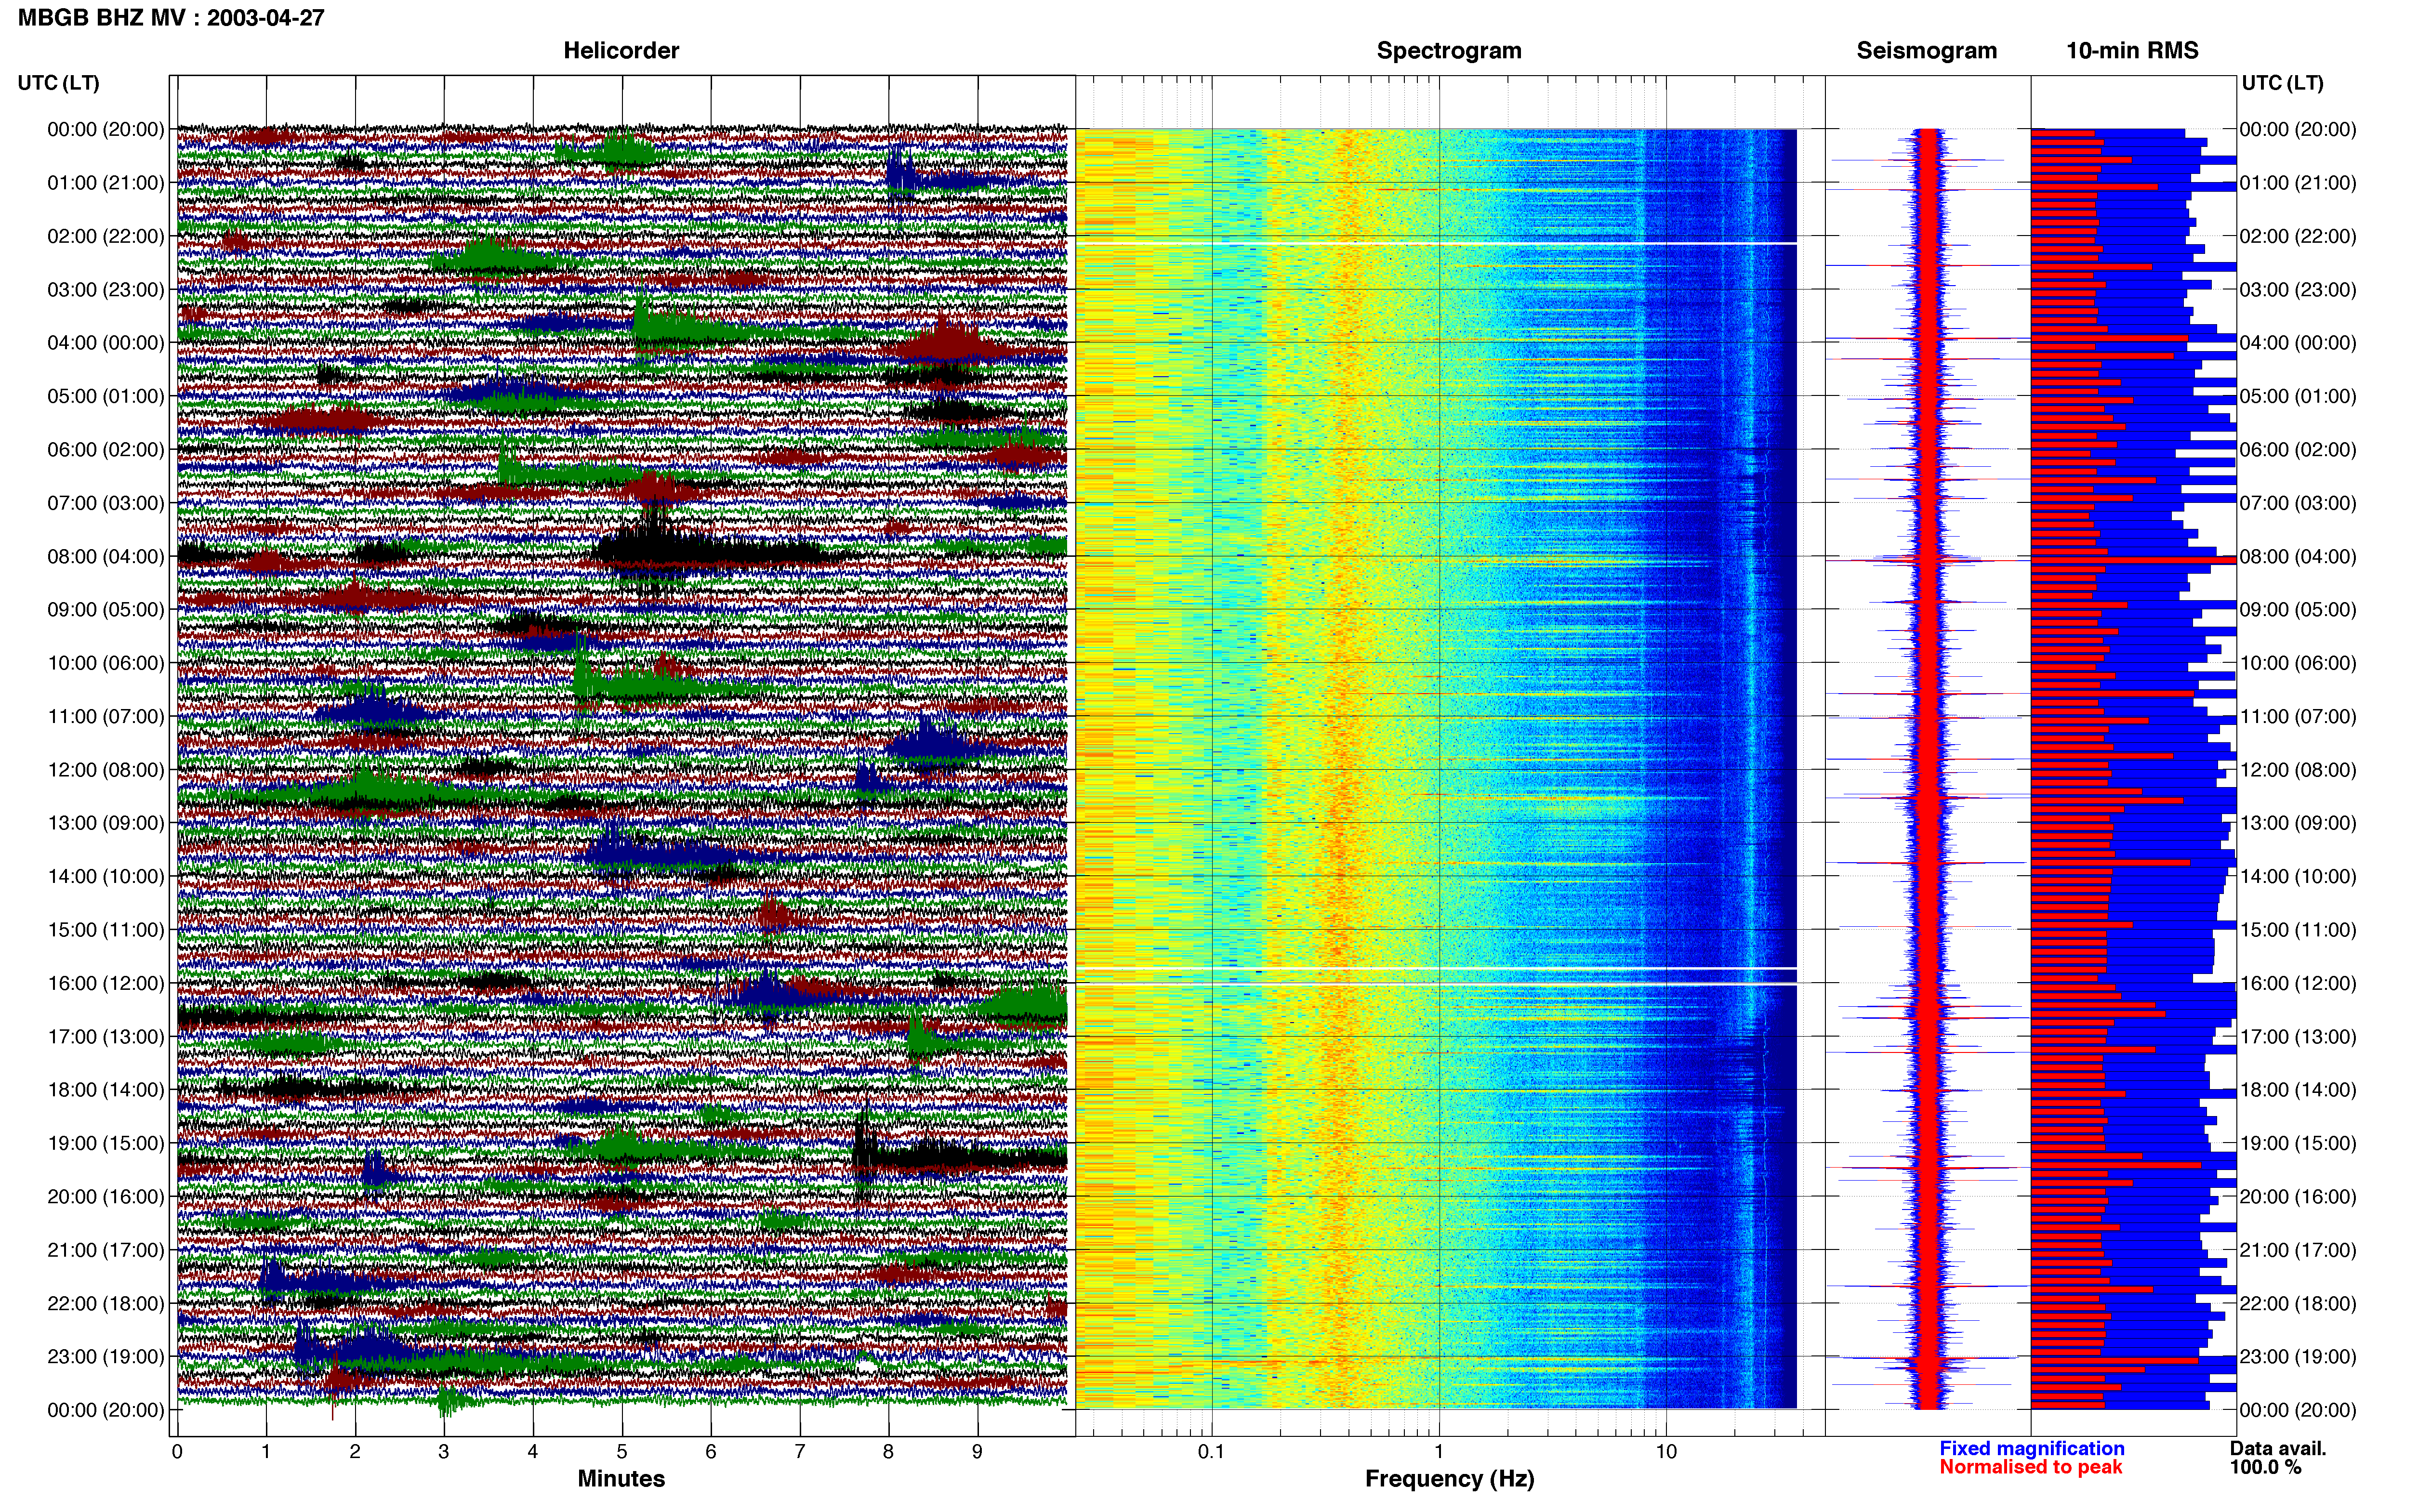Viewport: 2418px width, 1512px height.
Task: Click right-axis time label 04:00 (00:00)
Action: (2298, 343)
